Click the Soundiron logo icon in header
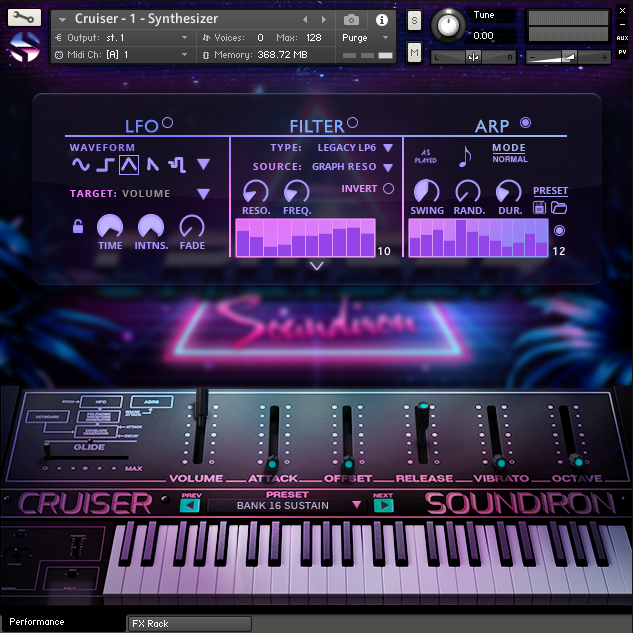633x633 pixels. (x=25, y=47)
